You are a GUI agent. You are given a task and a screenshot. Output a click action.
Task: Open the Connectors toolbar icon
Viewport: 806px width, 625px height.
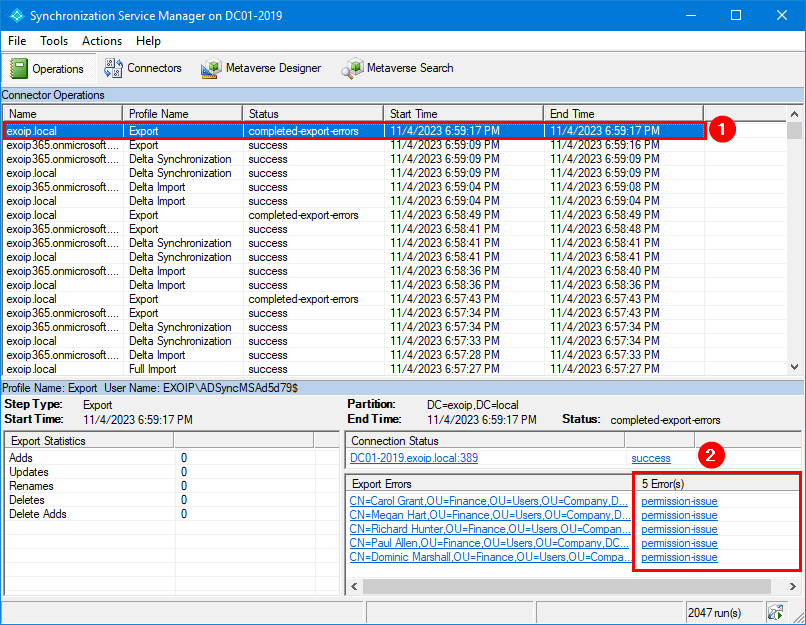click(x=111, y=68)
